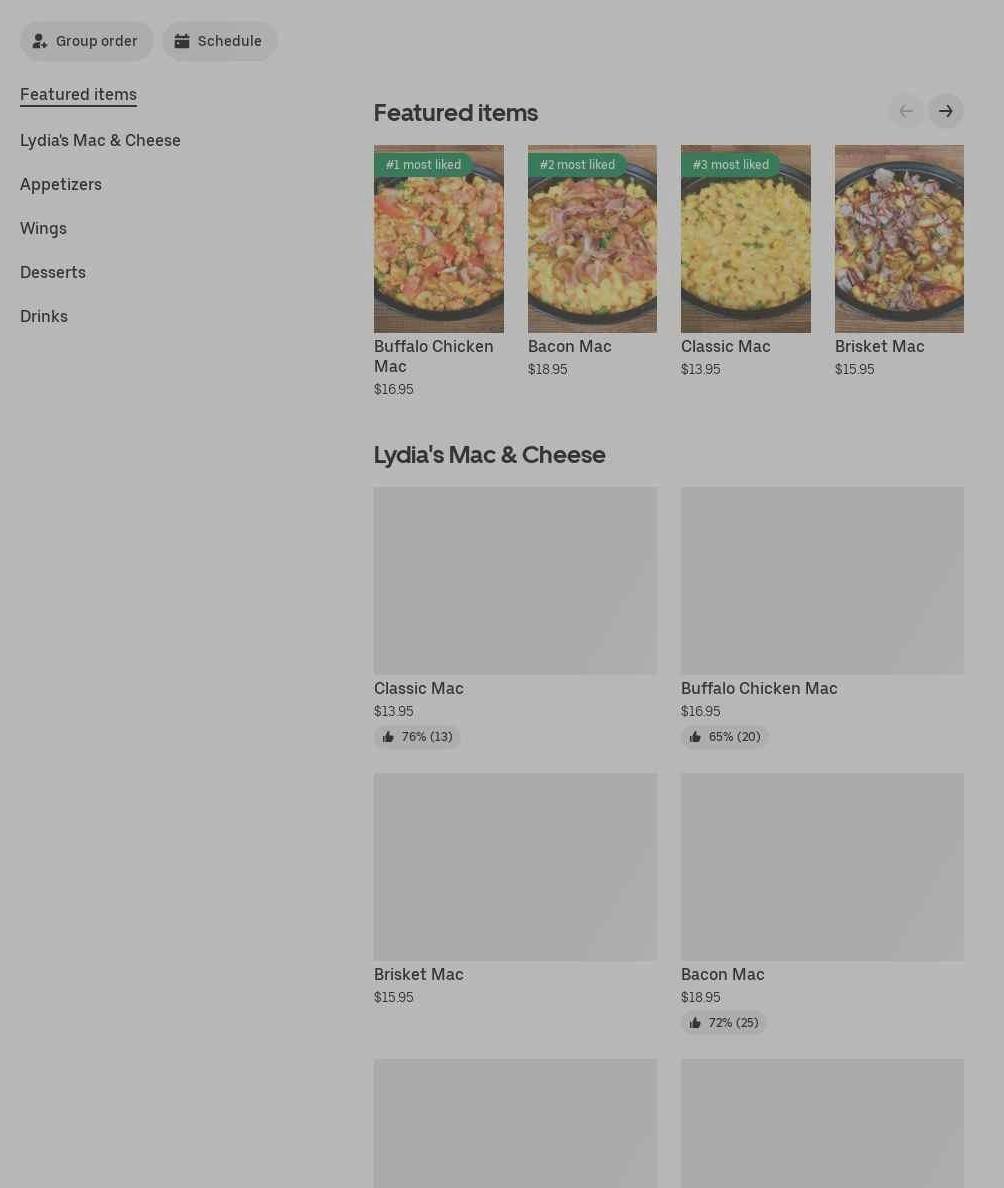Select the Drinks category

(x=43, y=317)
